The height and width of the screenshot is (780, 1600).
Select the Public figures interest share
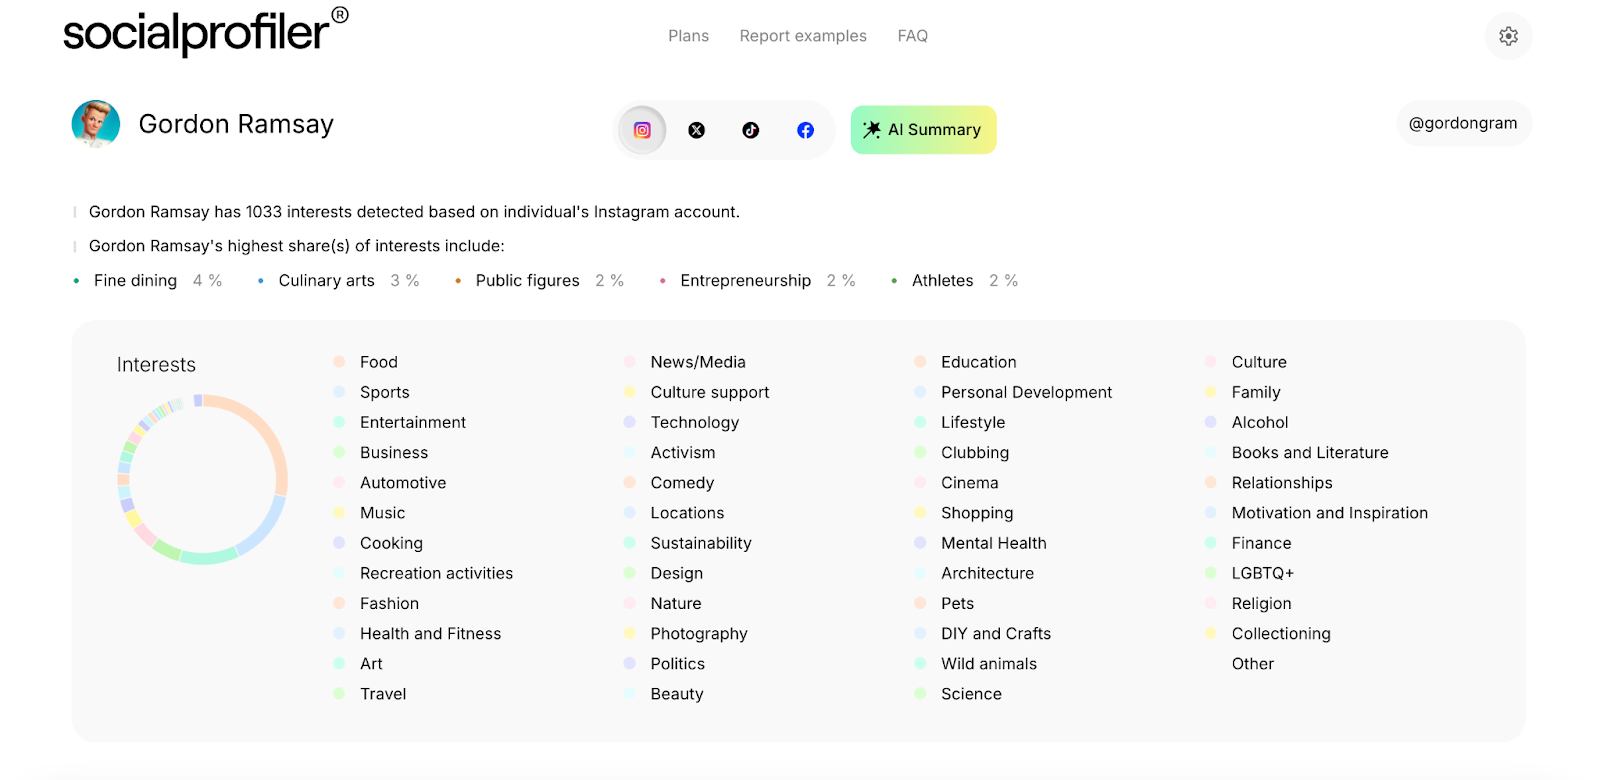[539, 281]
